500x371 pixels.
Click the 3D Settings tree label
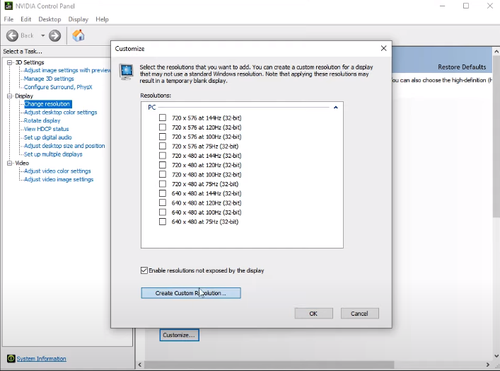point(30,62)
